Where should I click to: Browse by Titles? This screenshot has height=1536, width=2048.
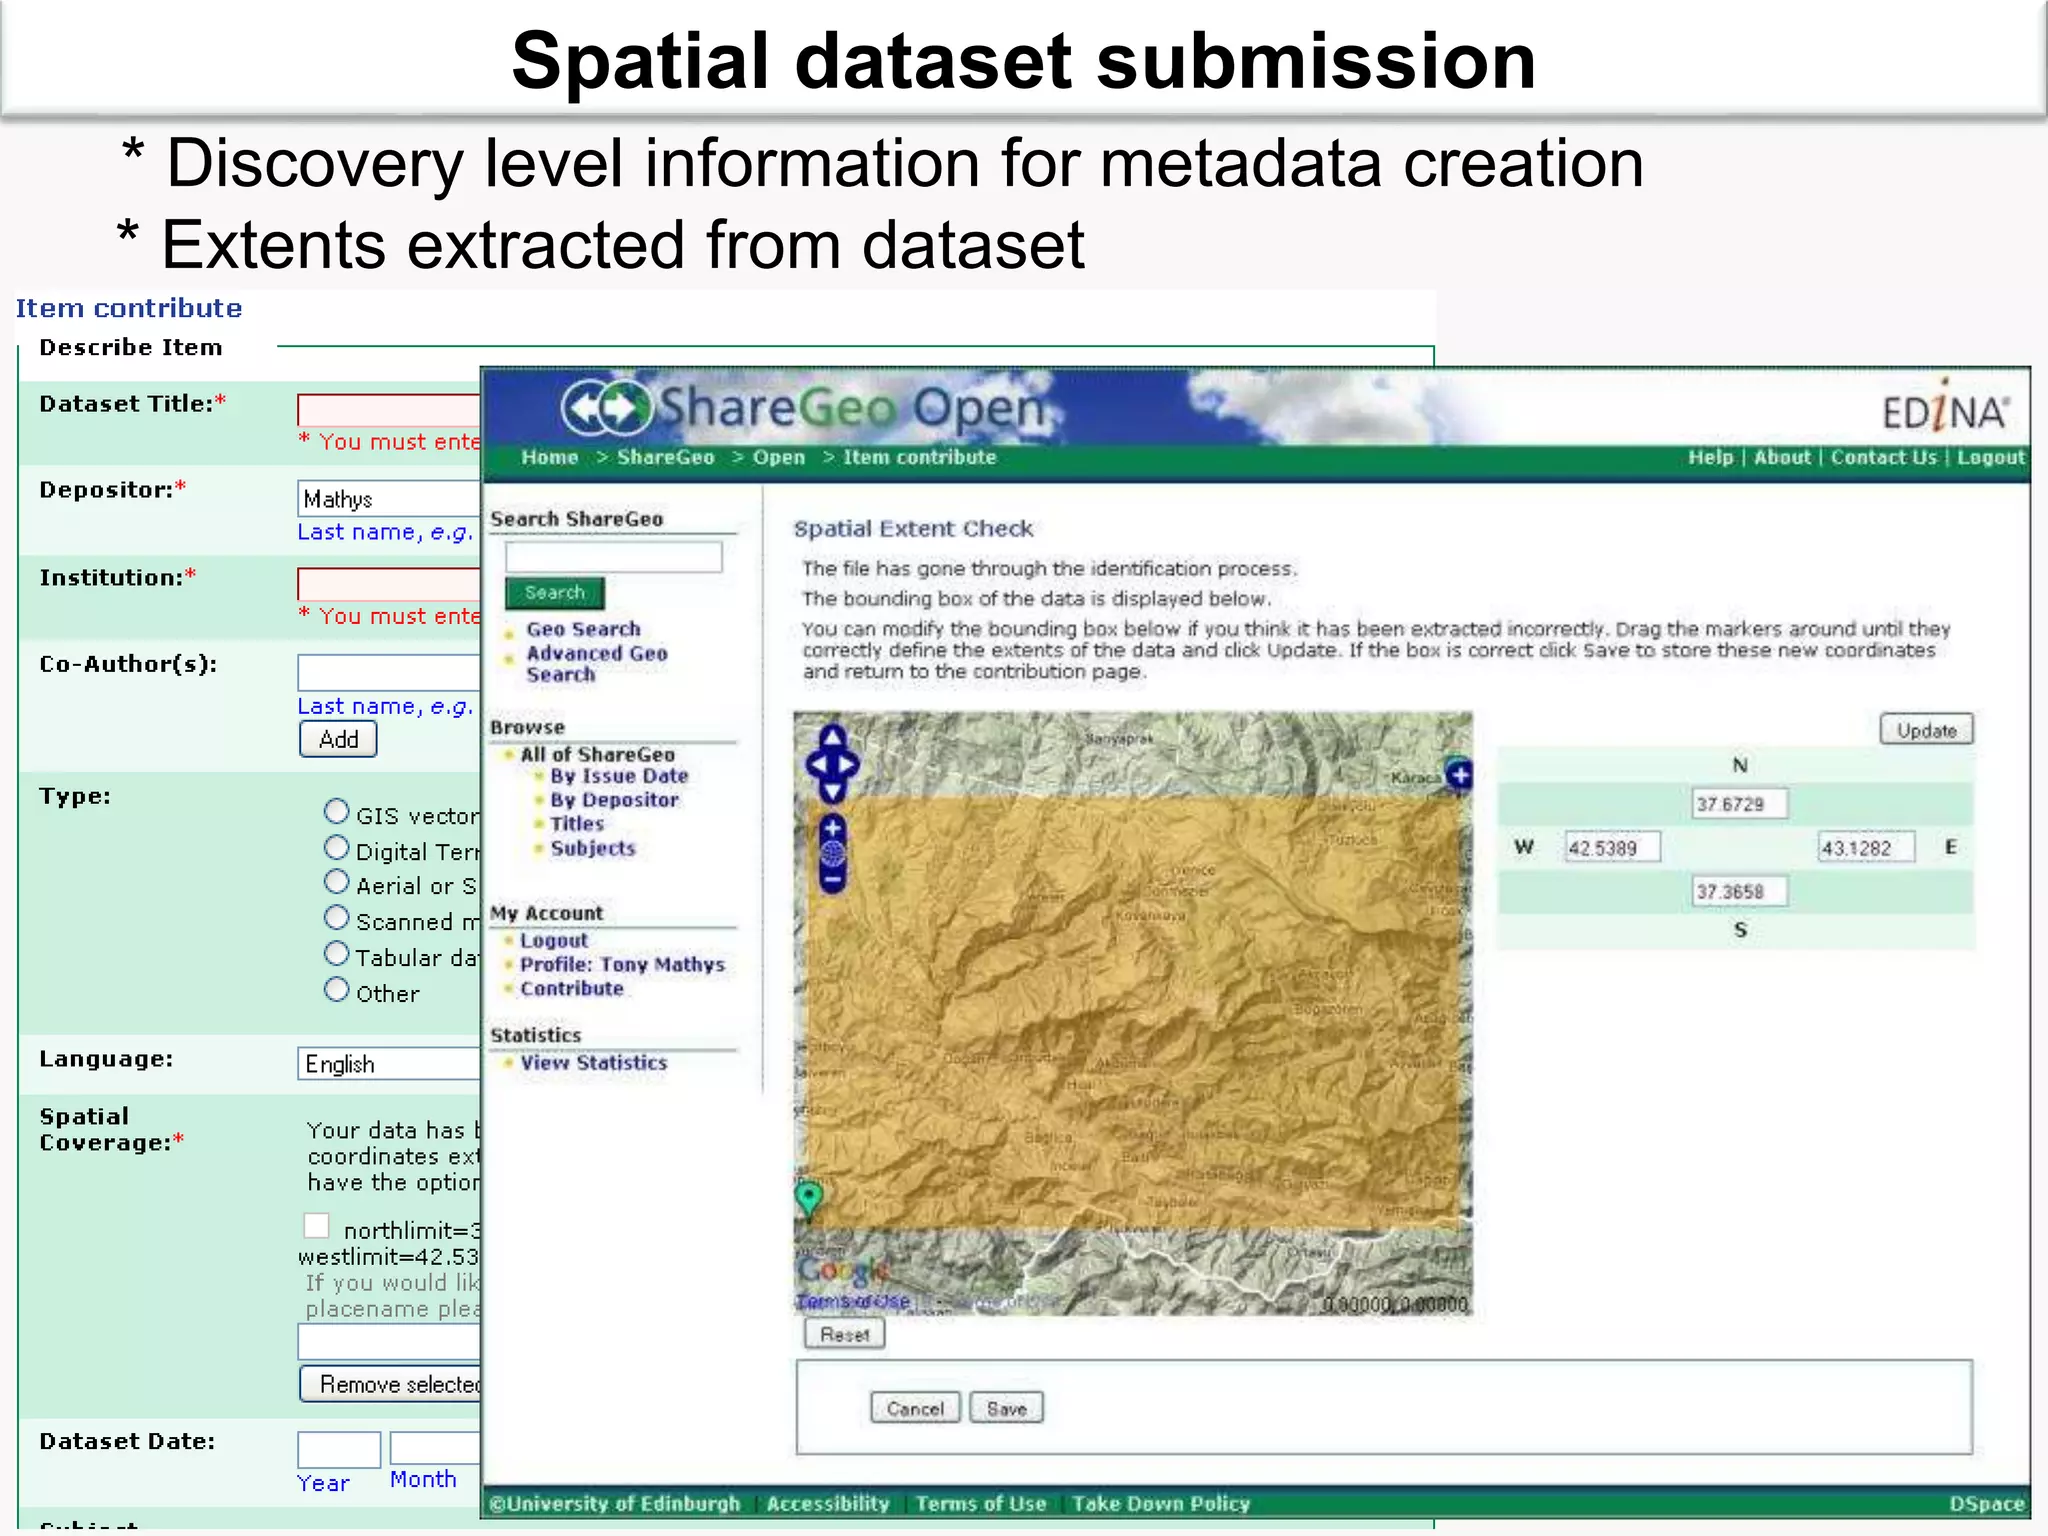pyautogui.click(x=577, y=824)
